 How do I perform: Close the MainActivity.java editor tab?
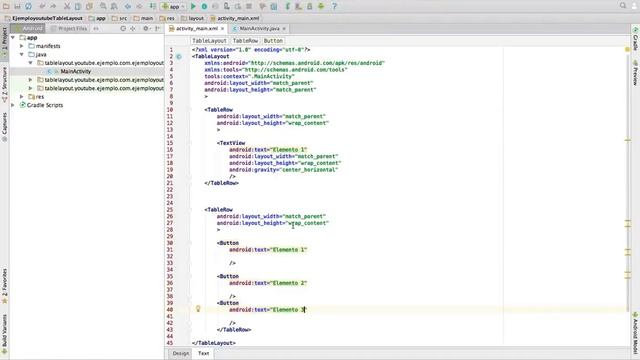point(284,29)
